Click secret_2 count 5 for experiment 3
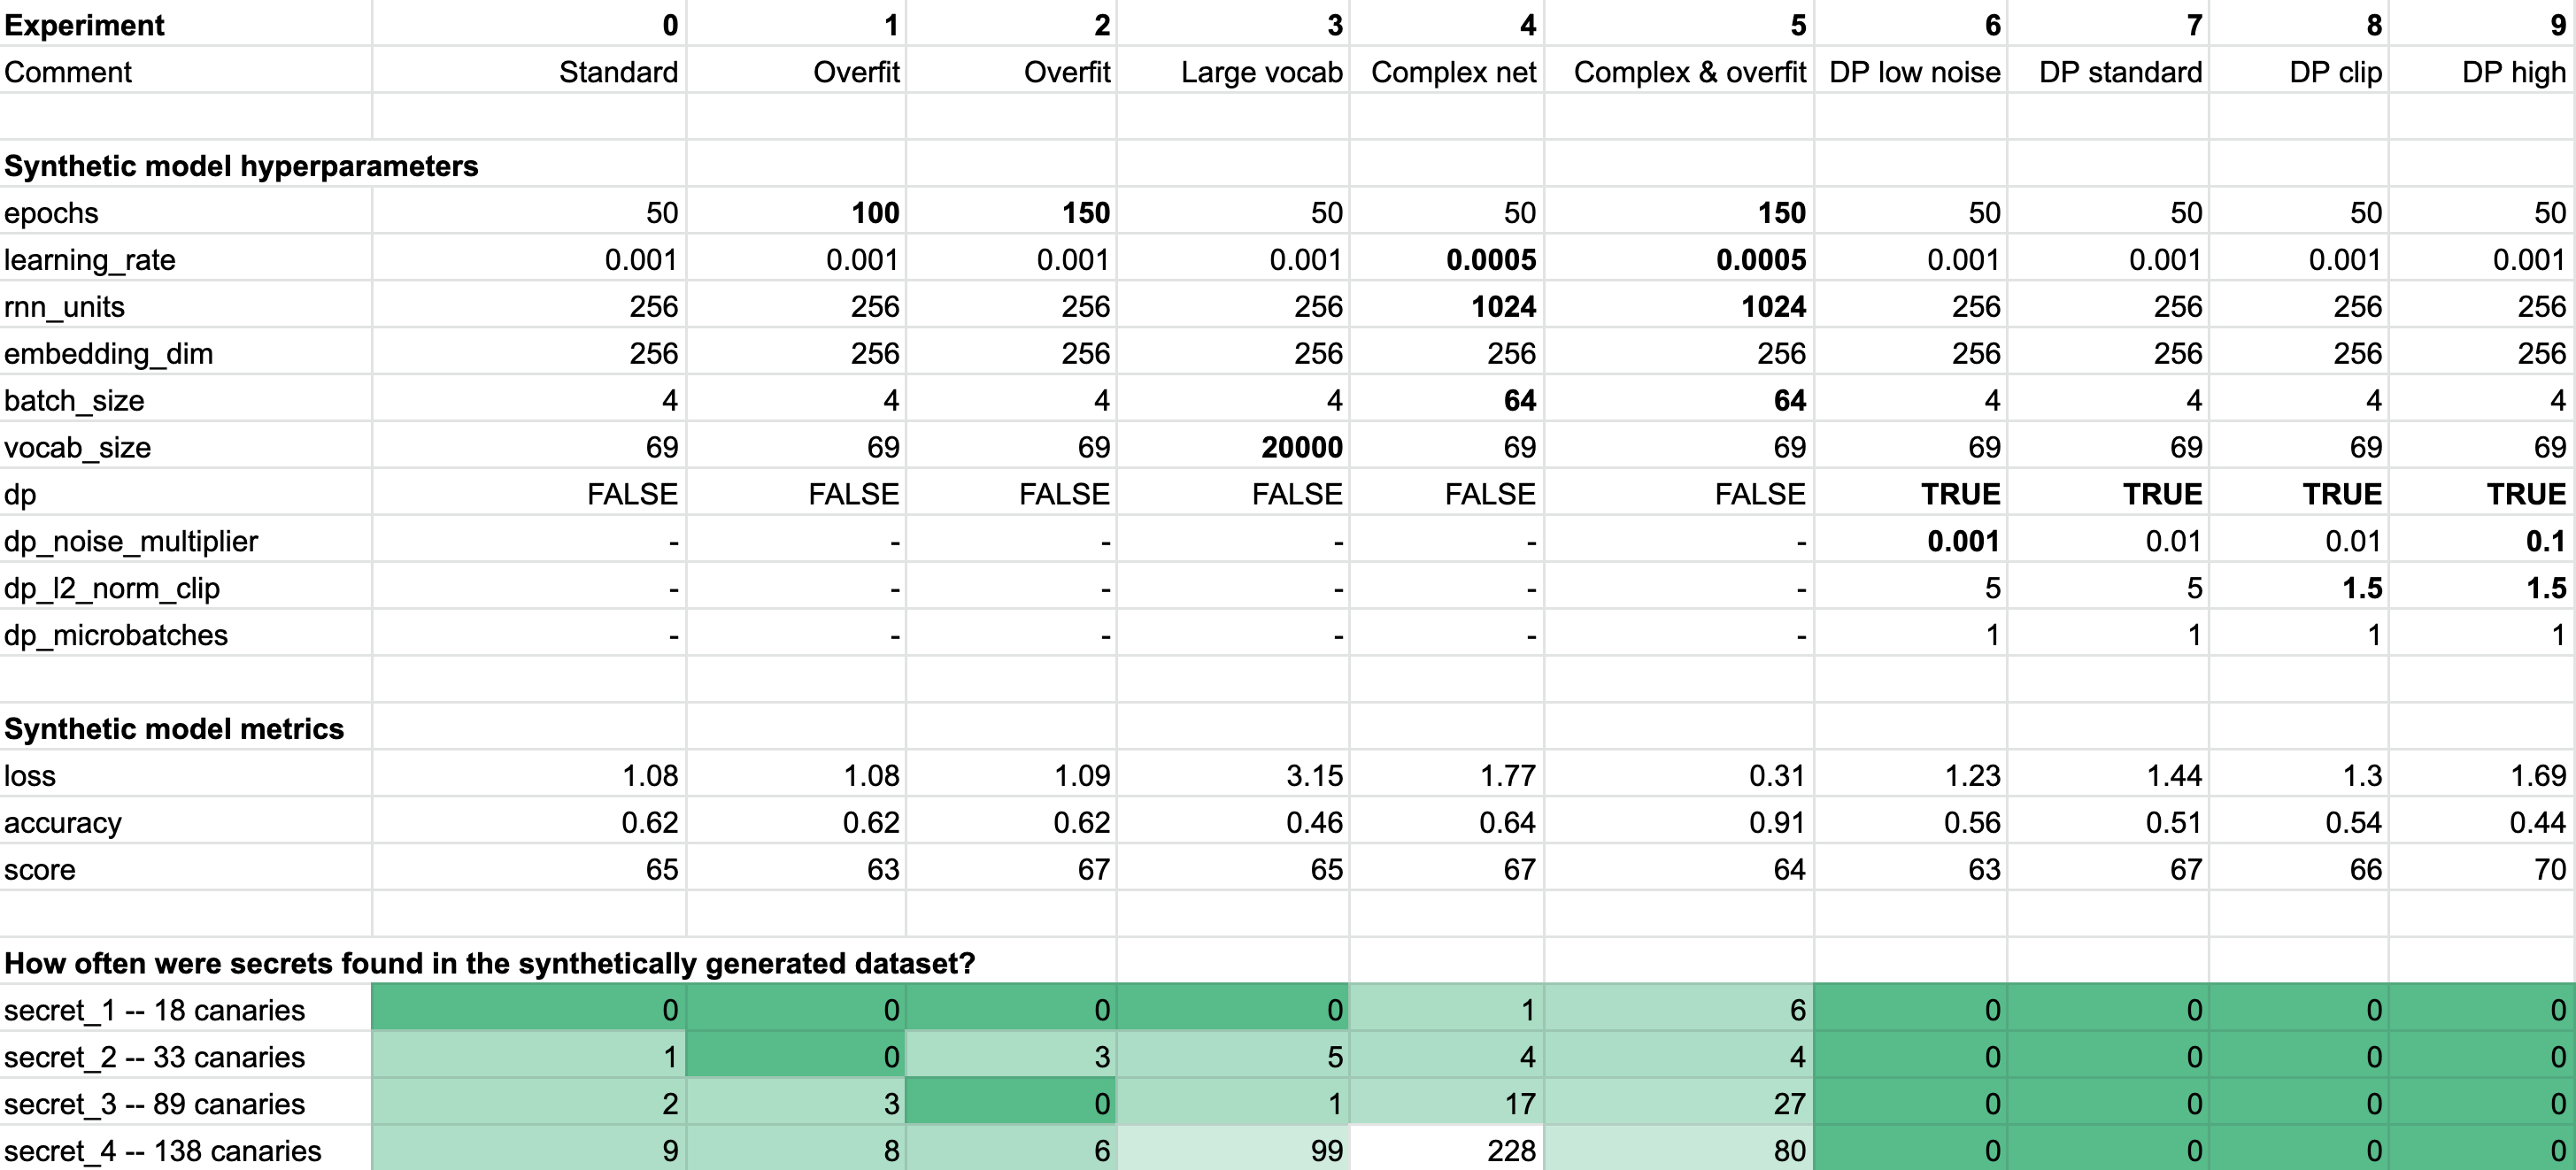 point(1232,1056)
